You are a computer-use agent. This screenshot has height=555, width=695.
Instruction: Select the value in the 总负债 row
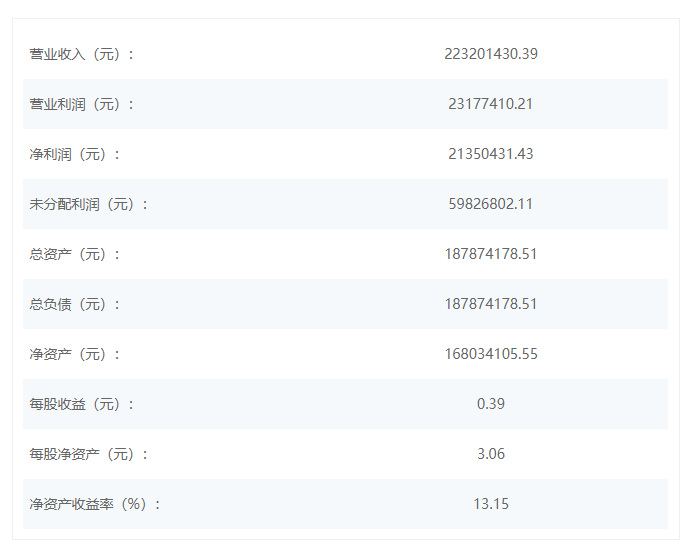491,304
